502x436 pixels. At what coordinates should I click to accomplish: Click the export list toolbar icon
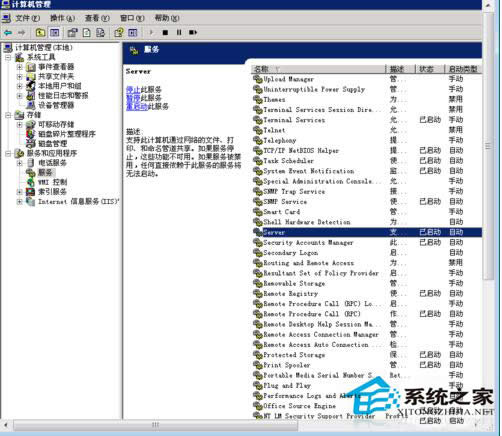[100, 32]
